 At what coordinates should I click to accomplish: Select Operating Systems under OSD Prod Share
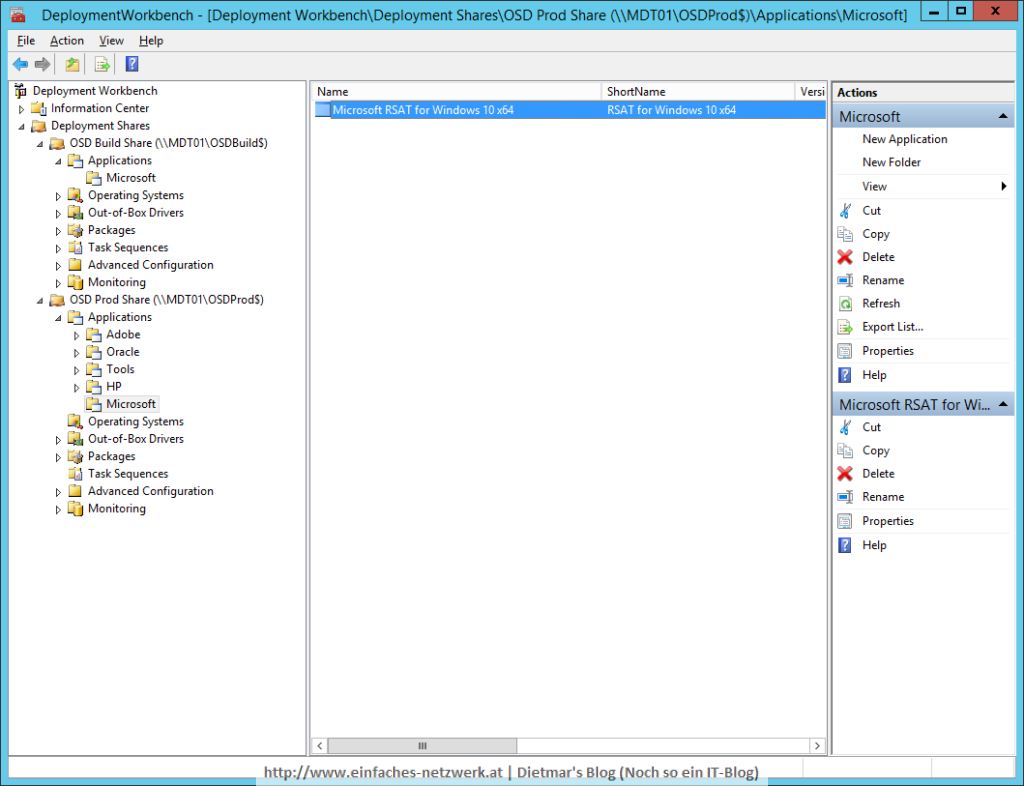(135, 421)
